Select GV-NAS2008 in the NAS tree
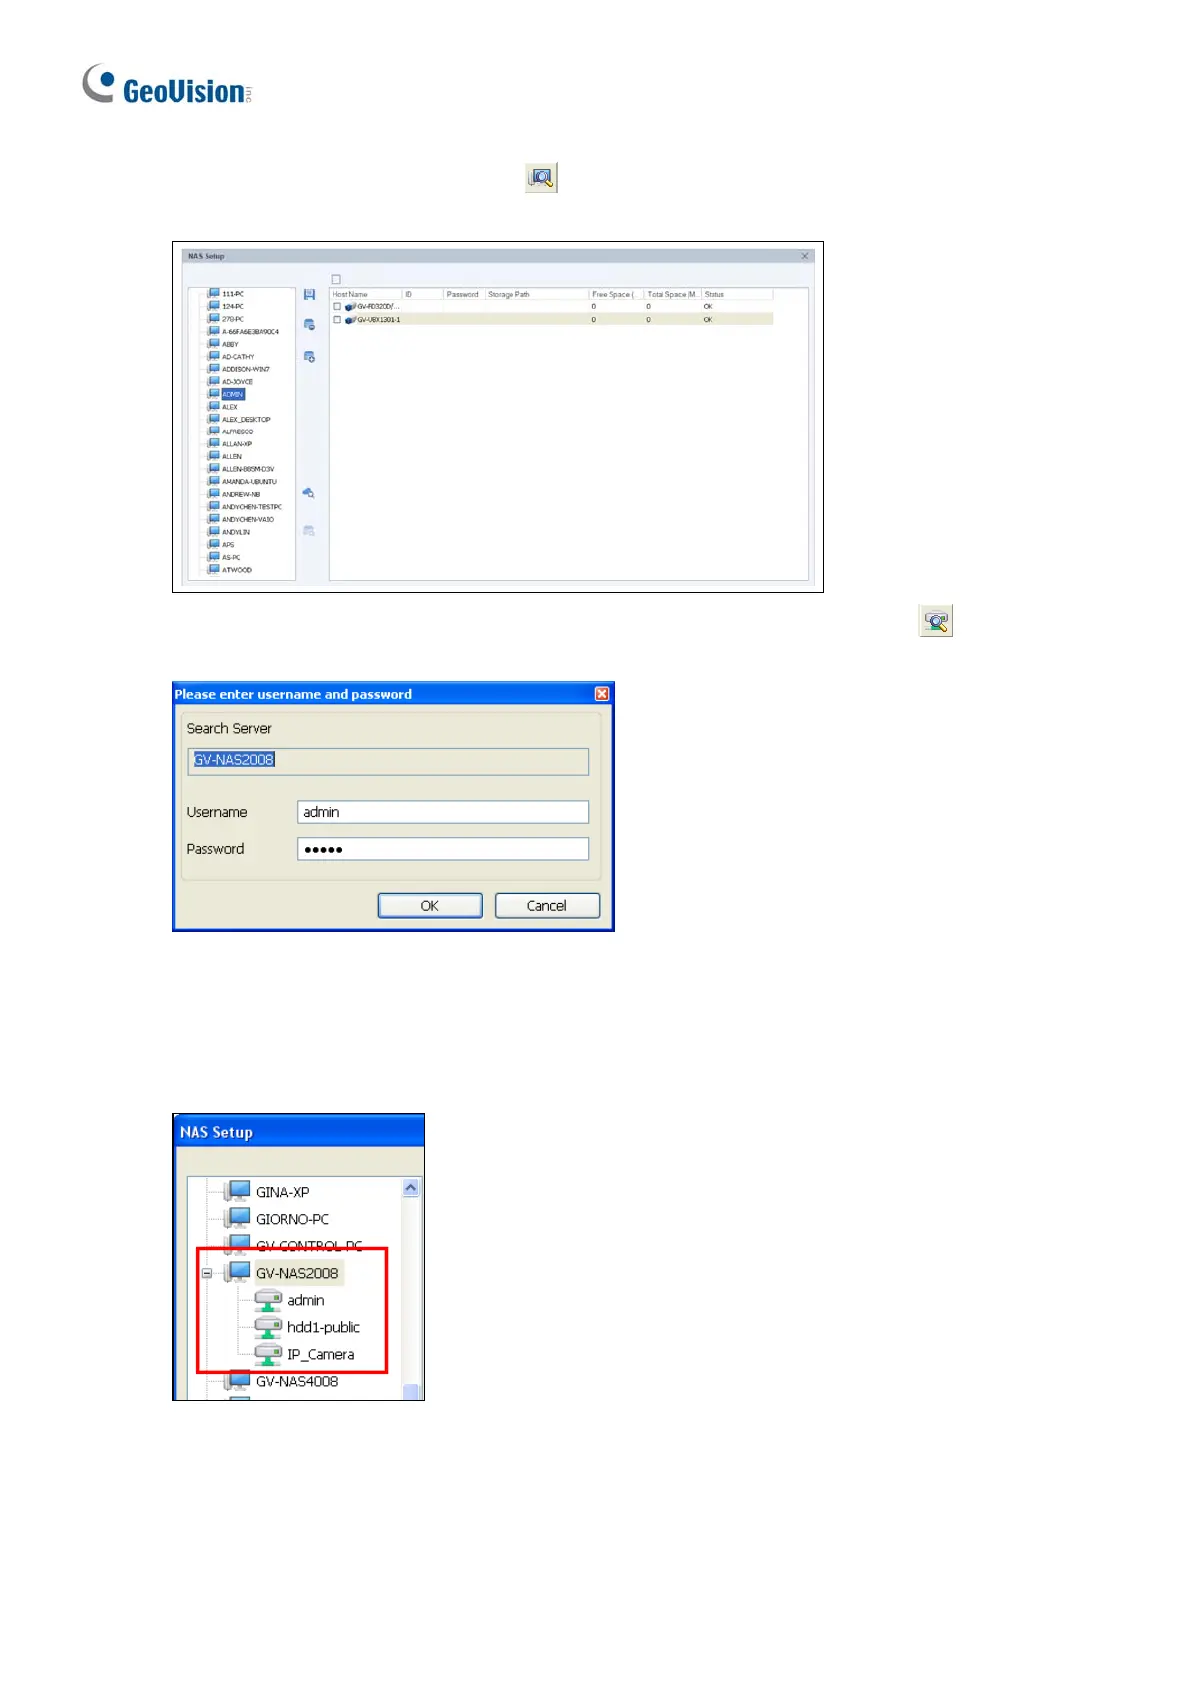Viewport: 1190px width, 1684px height. (x=297, y=1273)
